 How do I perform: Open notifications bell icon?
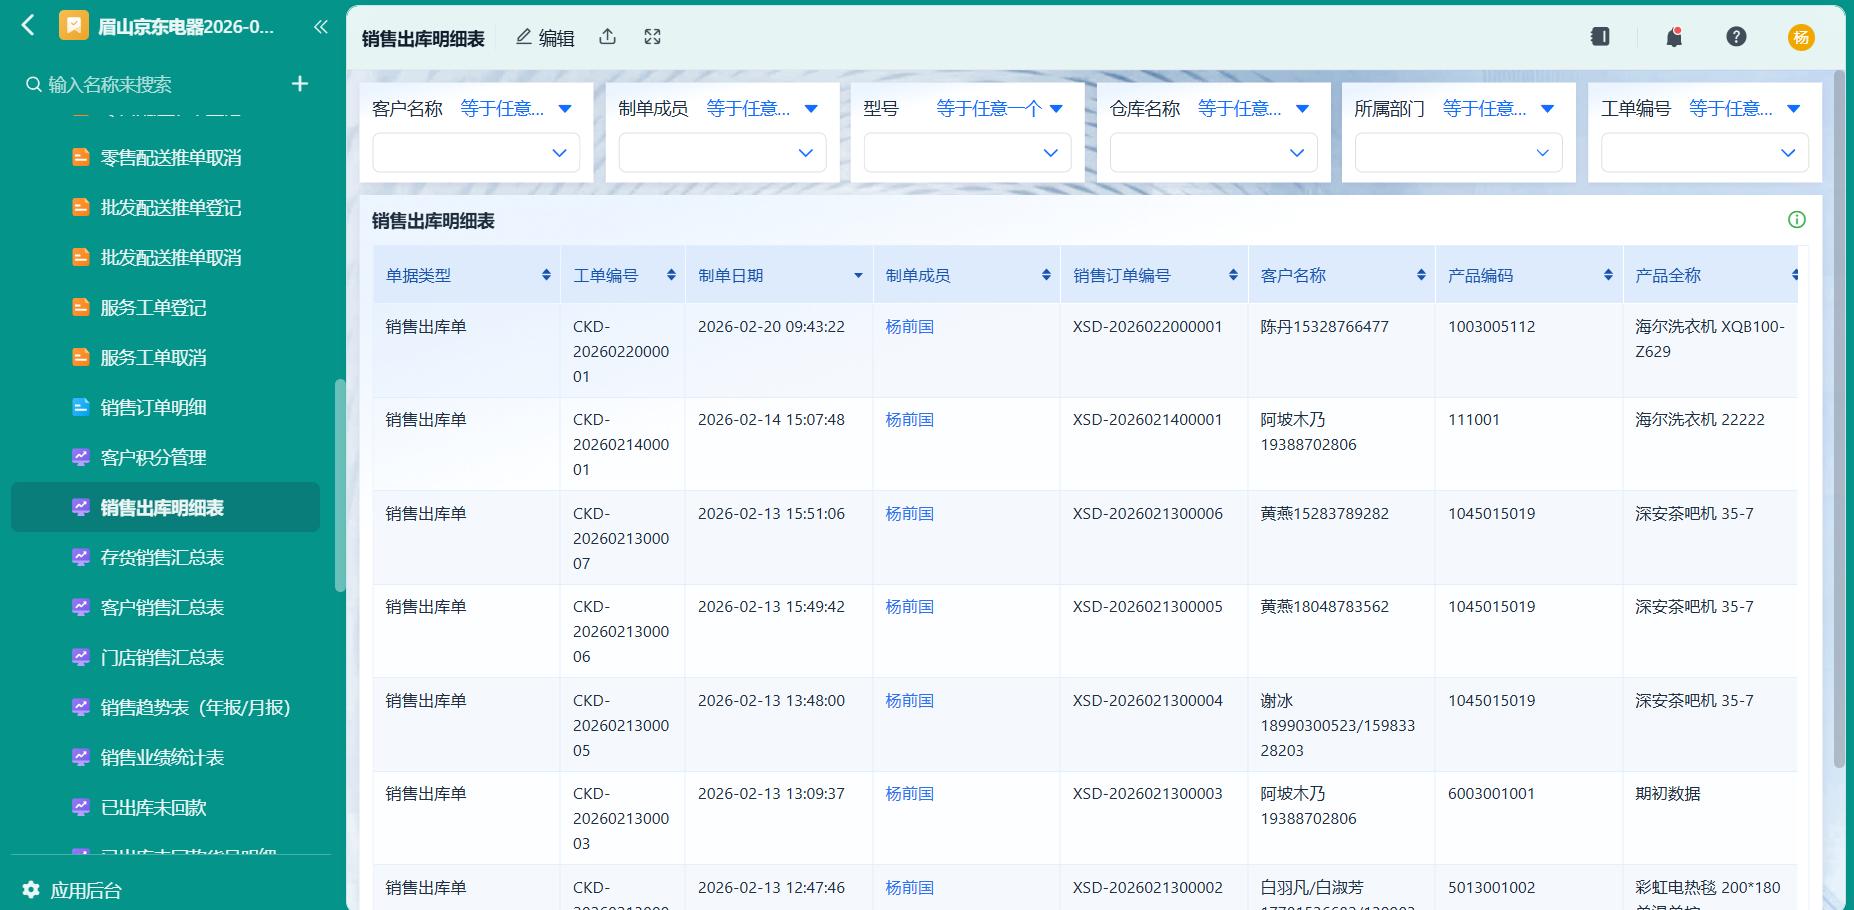point(1674,37)
